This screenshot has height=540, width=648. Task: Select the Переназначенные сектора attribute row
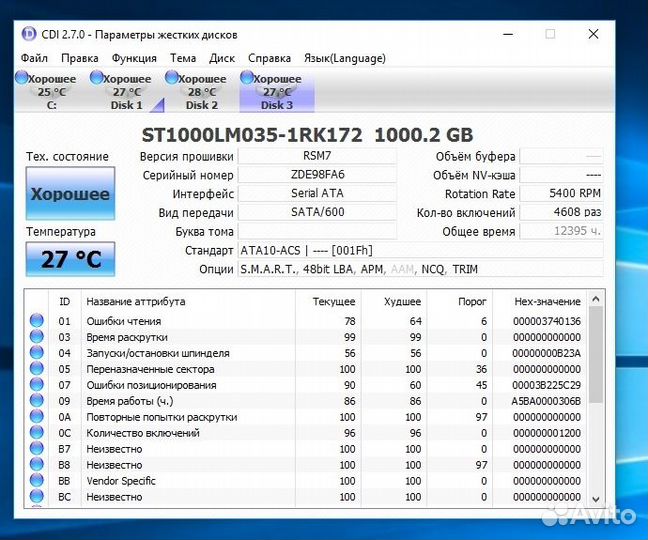[306, 369]
